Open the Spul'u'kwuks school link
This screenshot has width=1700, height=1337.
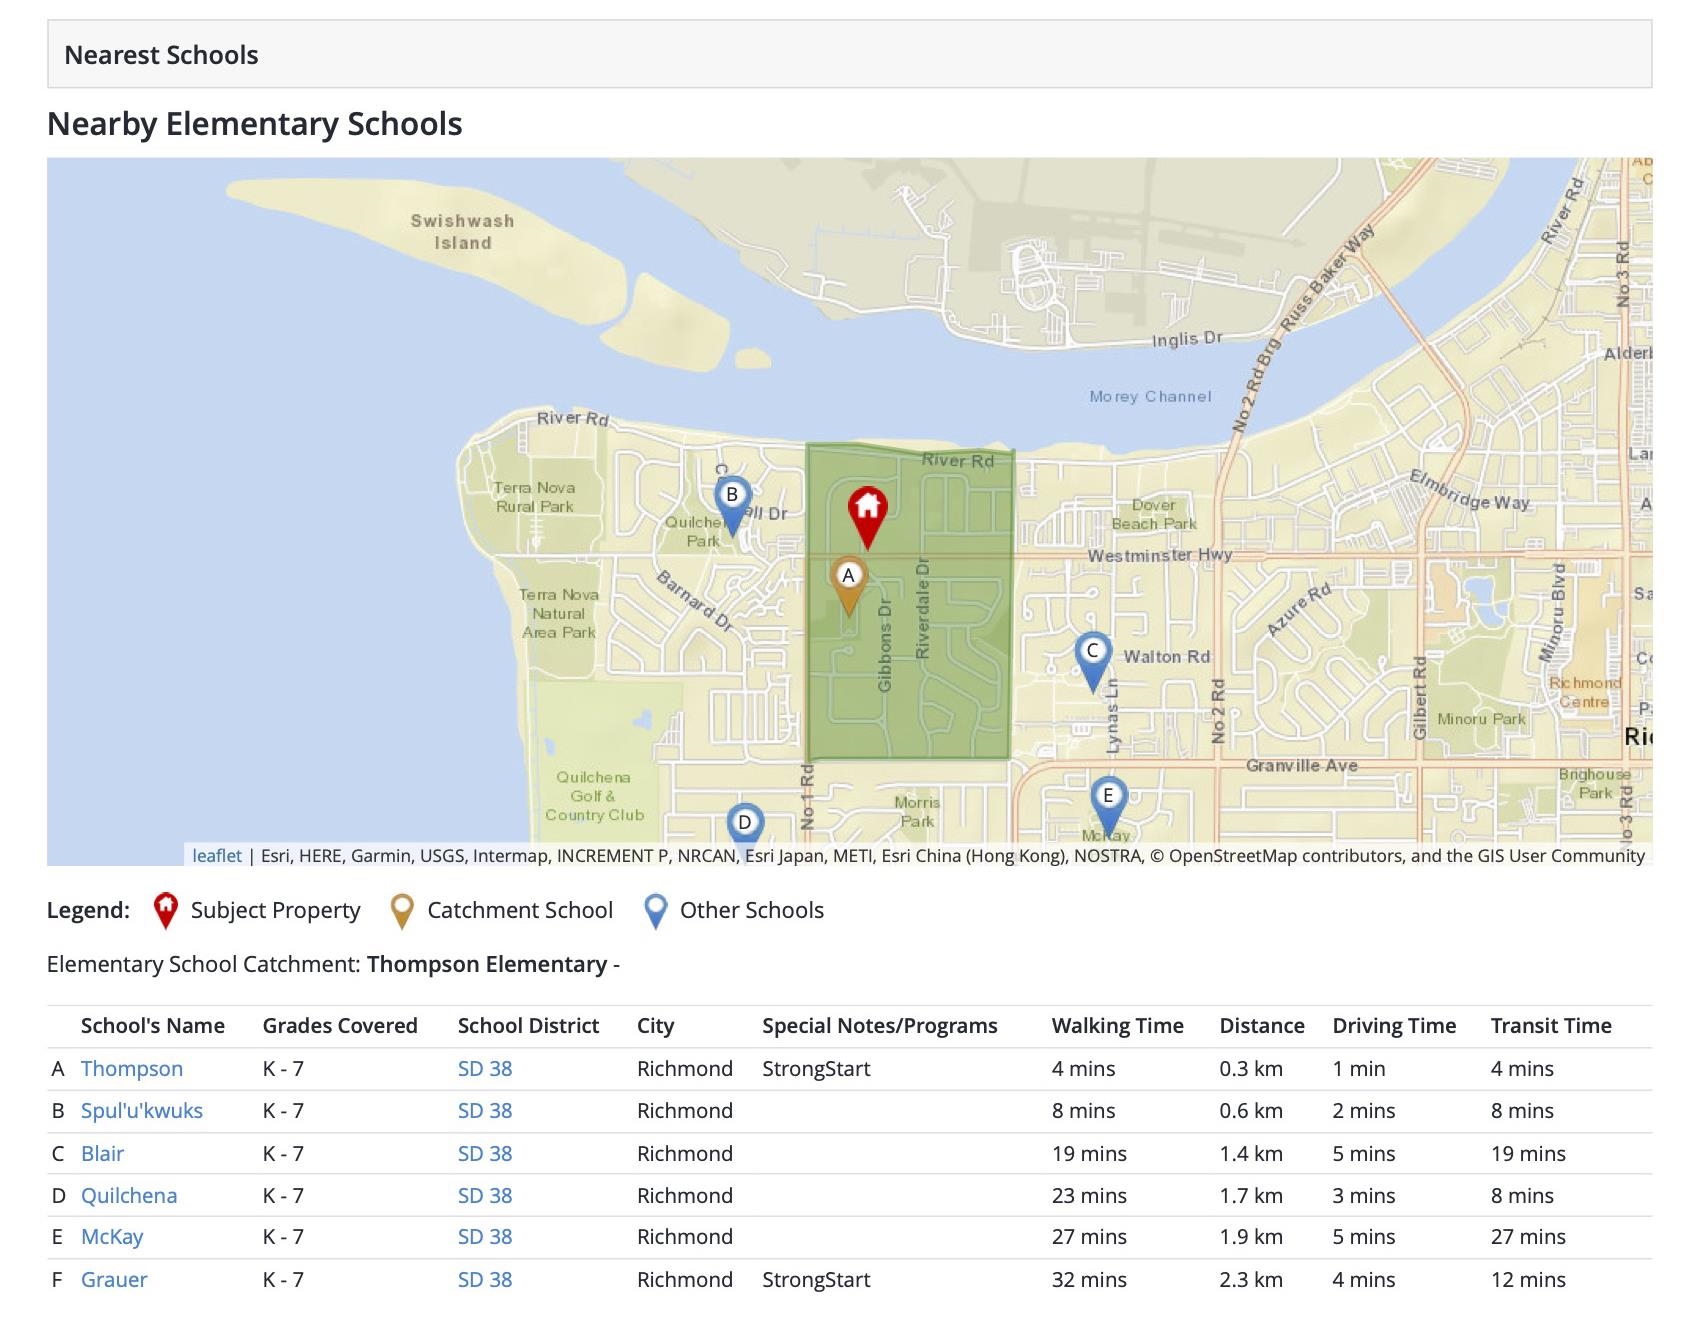pyautogui.click(x=142, y=1111)
